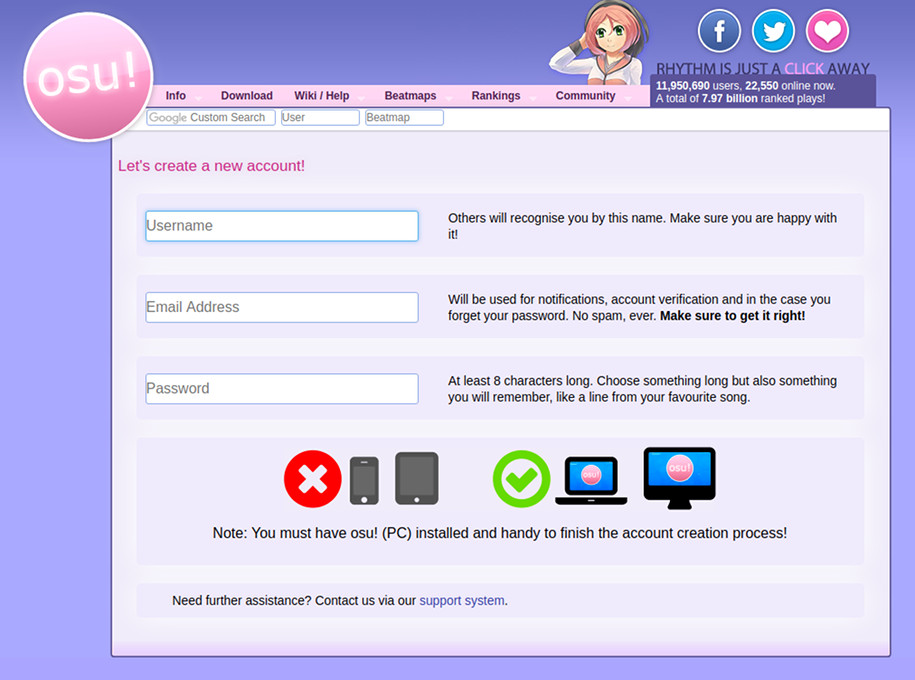Click the pink osu! logo
Screen dimensions: 915x680
[x=88, y=76]
